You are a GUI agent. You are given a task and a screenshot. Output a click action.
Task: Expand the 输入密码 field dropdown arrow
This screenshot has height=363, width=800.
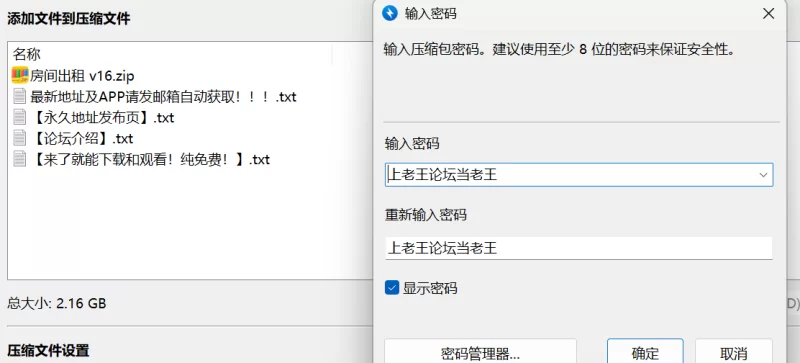pyautogui.click(x=763, y=175)
